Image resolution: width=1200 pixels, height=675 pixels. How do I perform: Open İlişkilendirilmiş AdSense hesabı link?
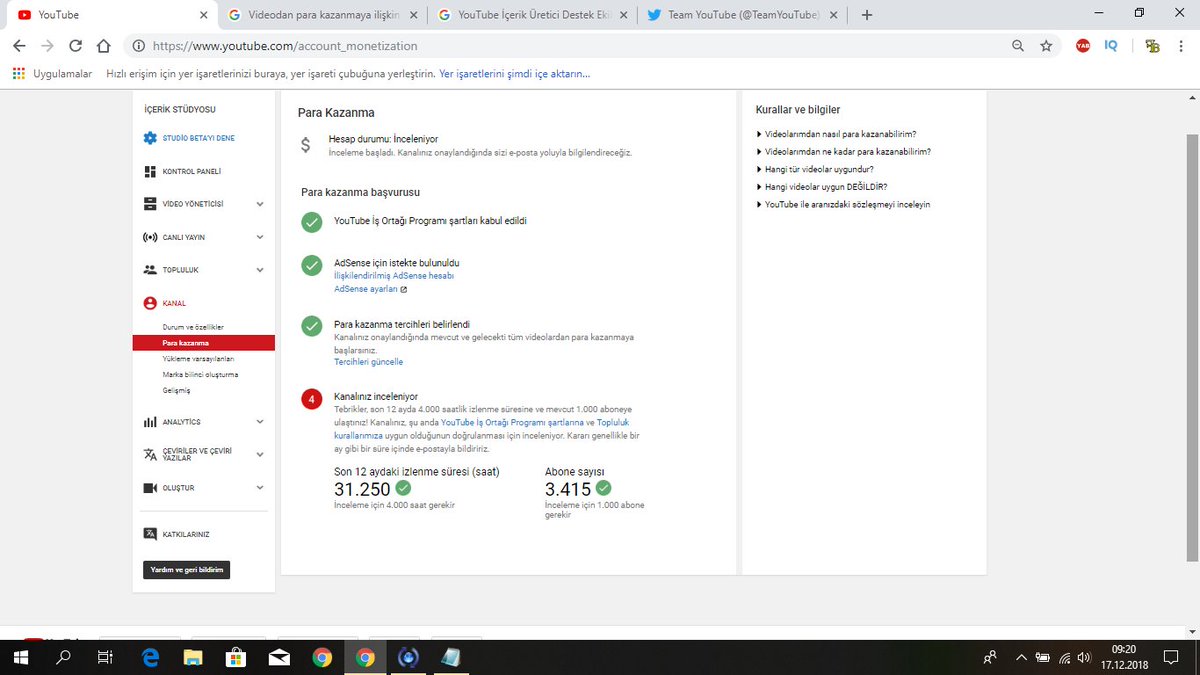point(394,275)
